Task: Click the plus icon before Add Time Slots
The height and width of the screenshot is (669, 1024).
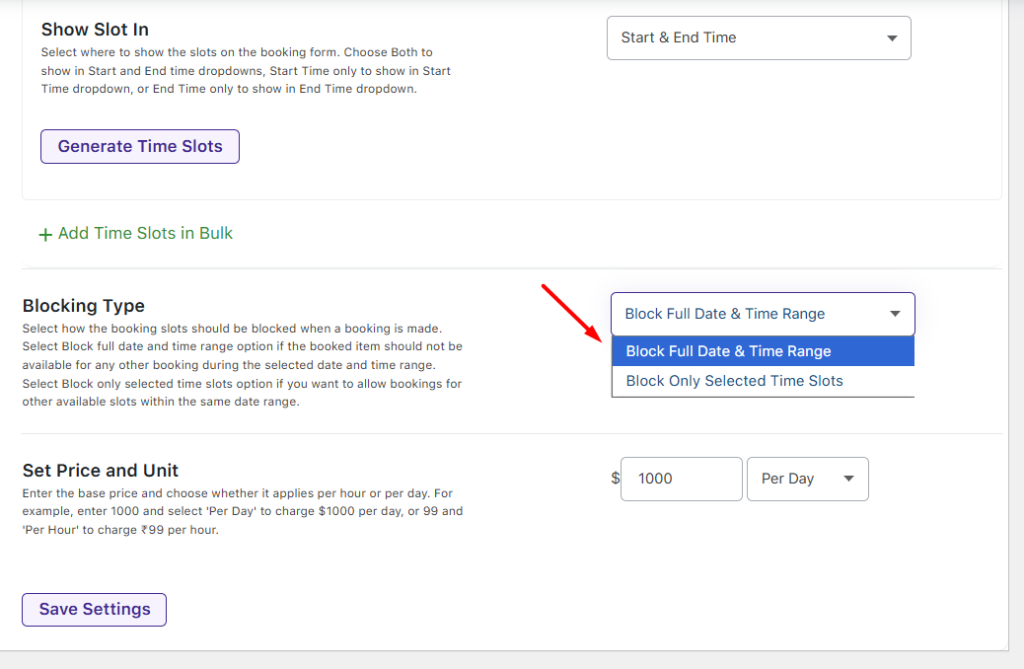Action: click(x=45, y=234)
